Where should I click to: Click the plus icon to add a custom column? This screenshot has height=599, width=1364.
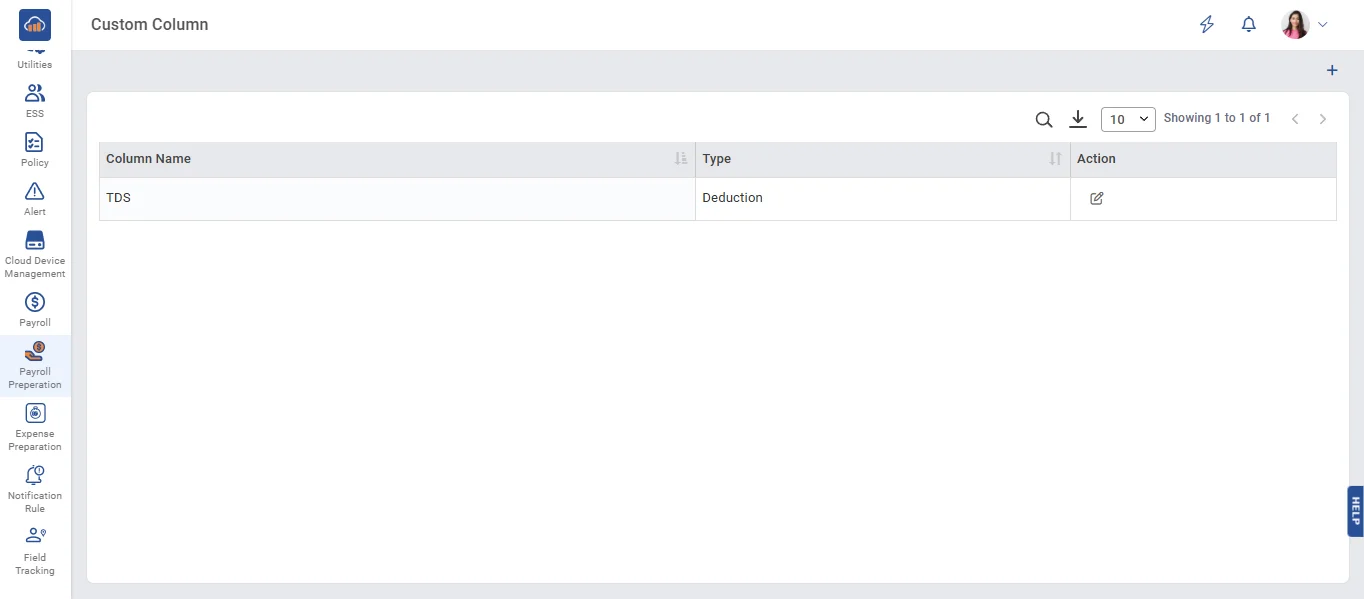click(1331, 70)
